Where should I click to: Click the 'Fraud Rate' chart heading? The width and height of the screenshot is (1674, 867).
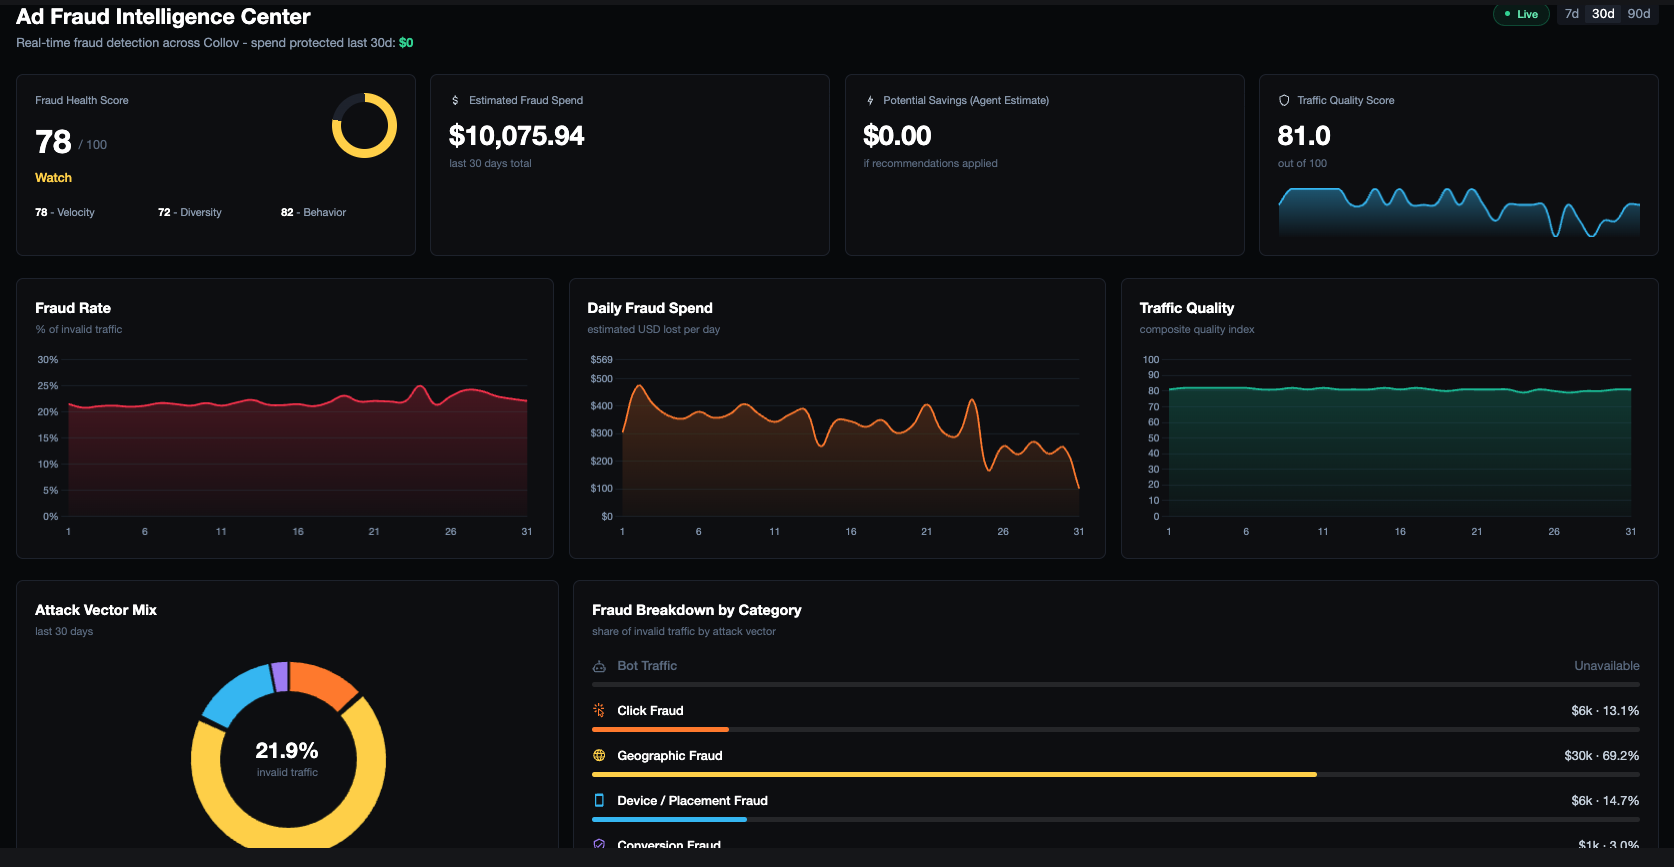(x=73, y=308)
